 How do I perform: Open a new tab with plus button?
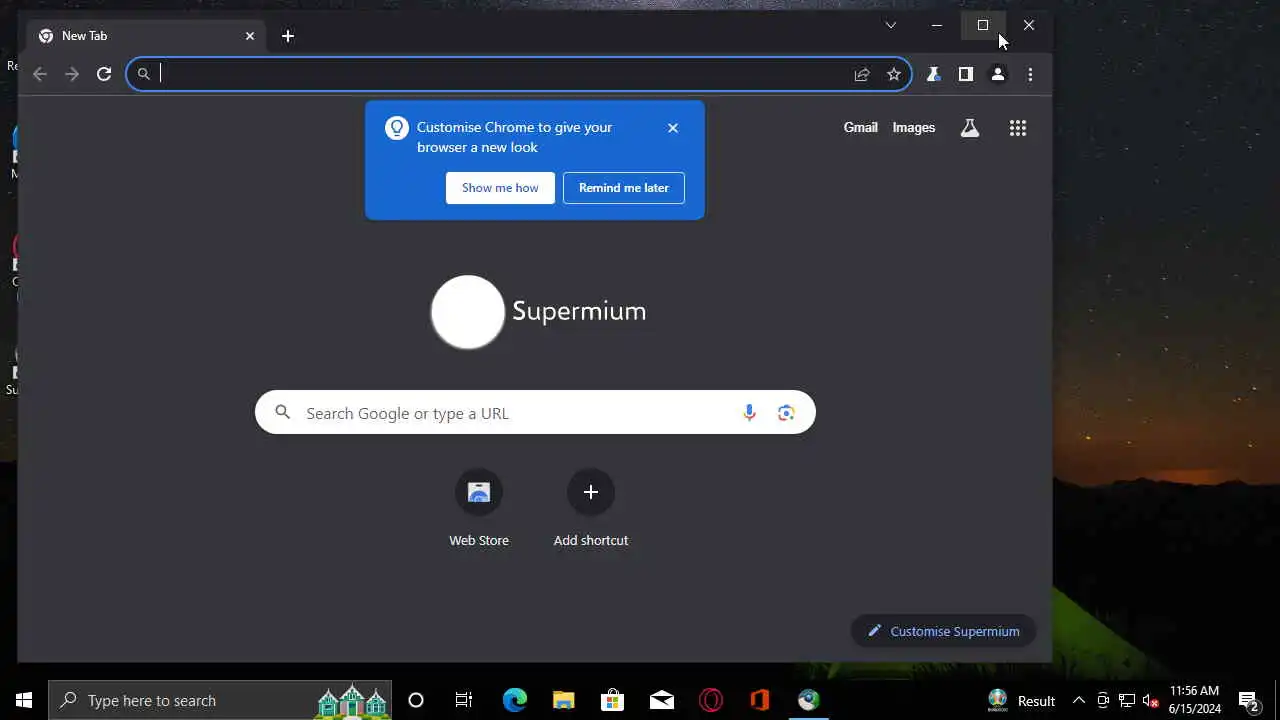288,36
